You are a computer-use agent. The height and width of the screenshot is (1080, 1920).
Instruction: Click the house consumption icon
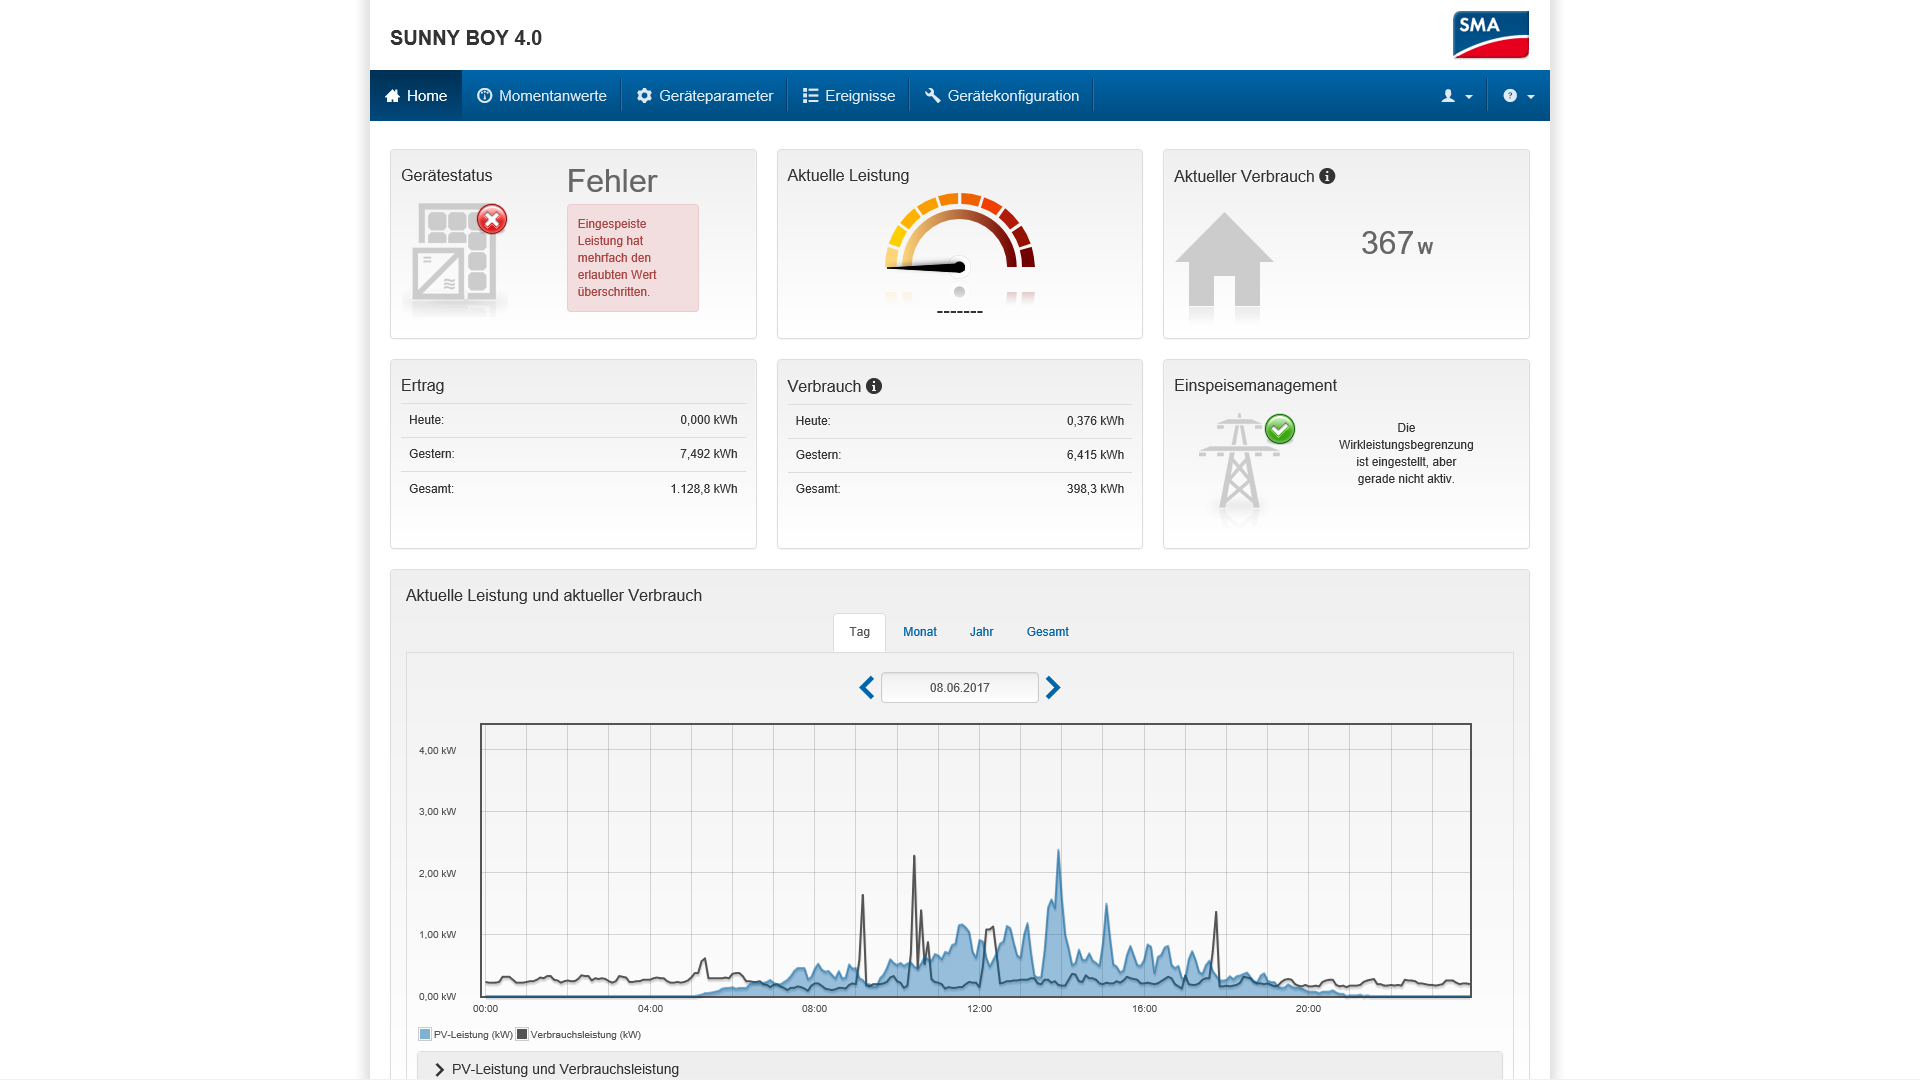pos(1223,260)
